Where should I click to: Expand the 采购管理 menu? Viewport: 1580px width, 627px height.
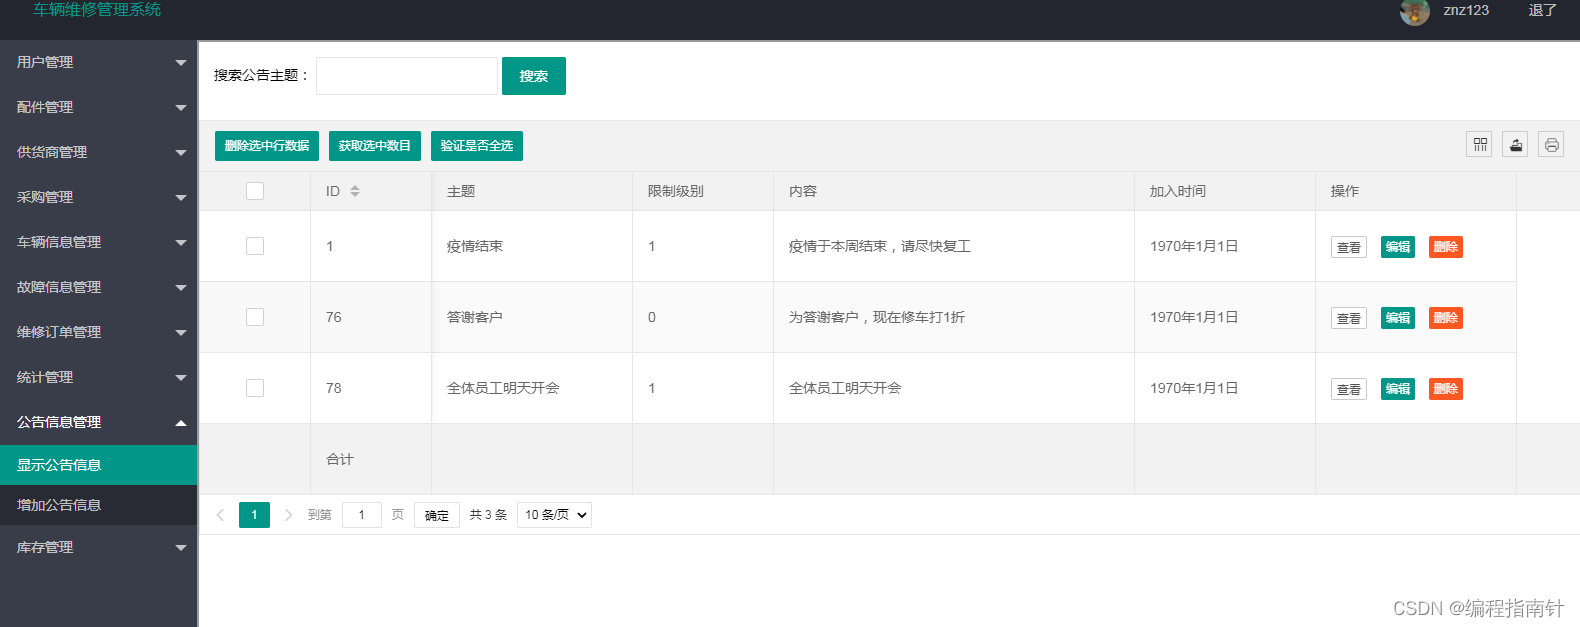(98, 197)
